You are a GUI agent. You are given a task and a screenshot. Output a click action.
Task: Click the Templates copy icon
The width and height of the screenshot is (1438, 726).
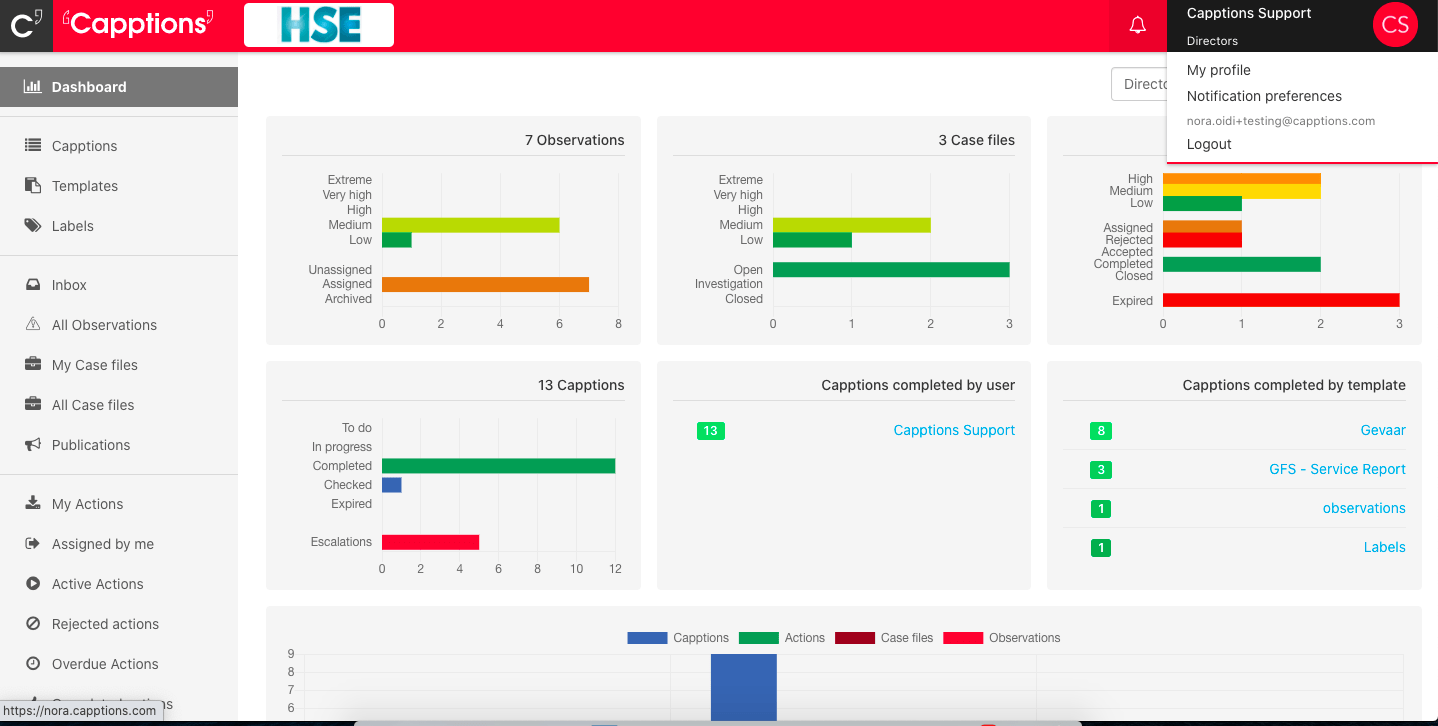(33, 186)
